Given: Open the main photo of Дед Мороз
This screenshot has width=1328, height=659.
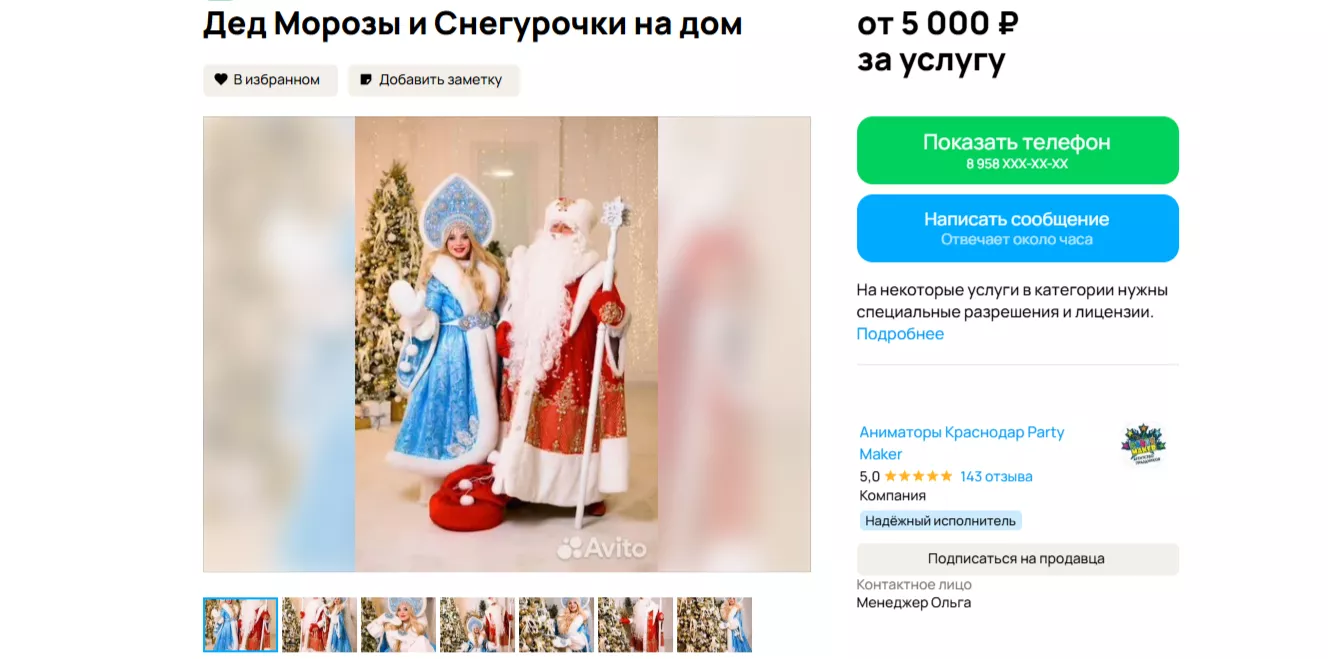Looking at the screenshot, I should (x=506, y=344).
